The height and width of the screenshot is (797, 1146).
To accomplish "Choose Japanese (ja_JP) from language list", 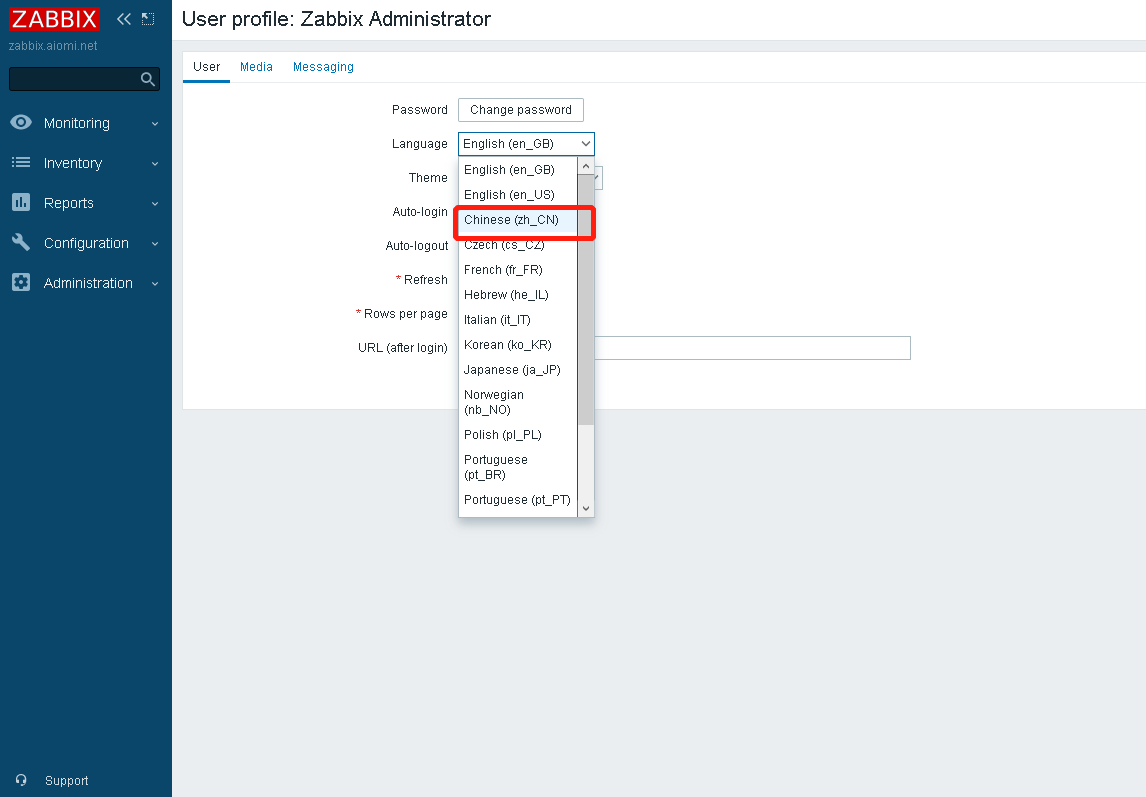I will [512, 370].
